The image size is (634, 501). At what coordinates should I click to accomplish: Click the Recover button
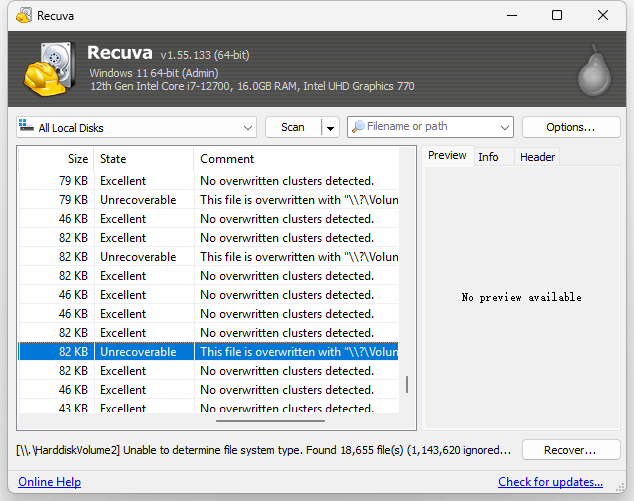click(571, 450)
